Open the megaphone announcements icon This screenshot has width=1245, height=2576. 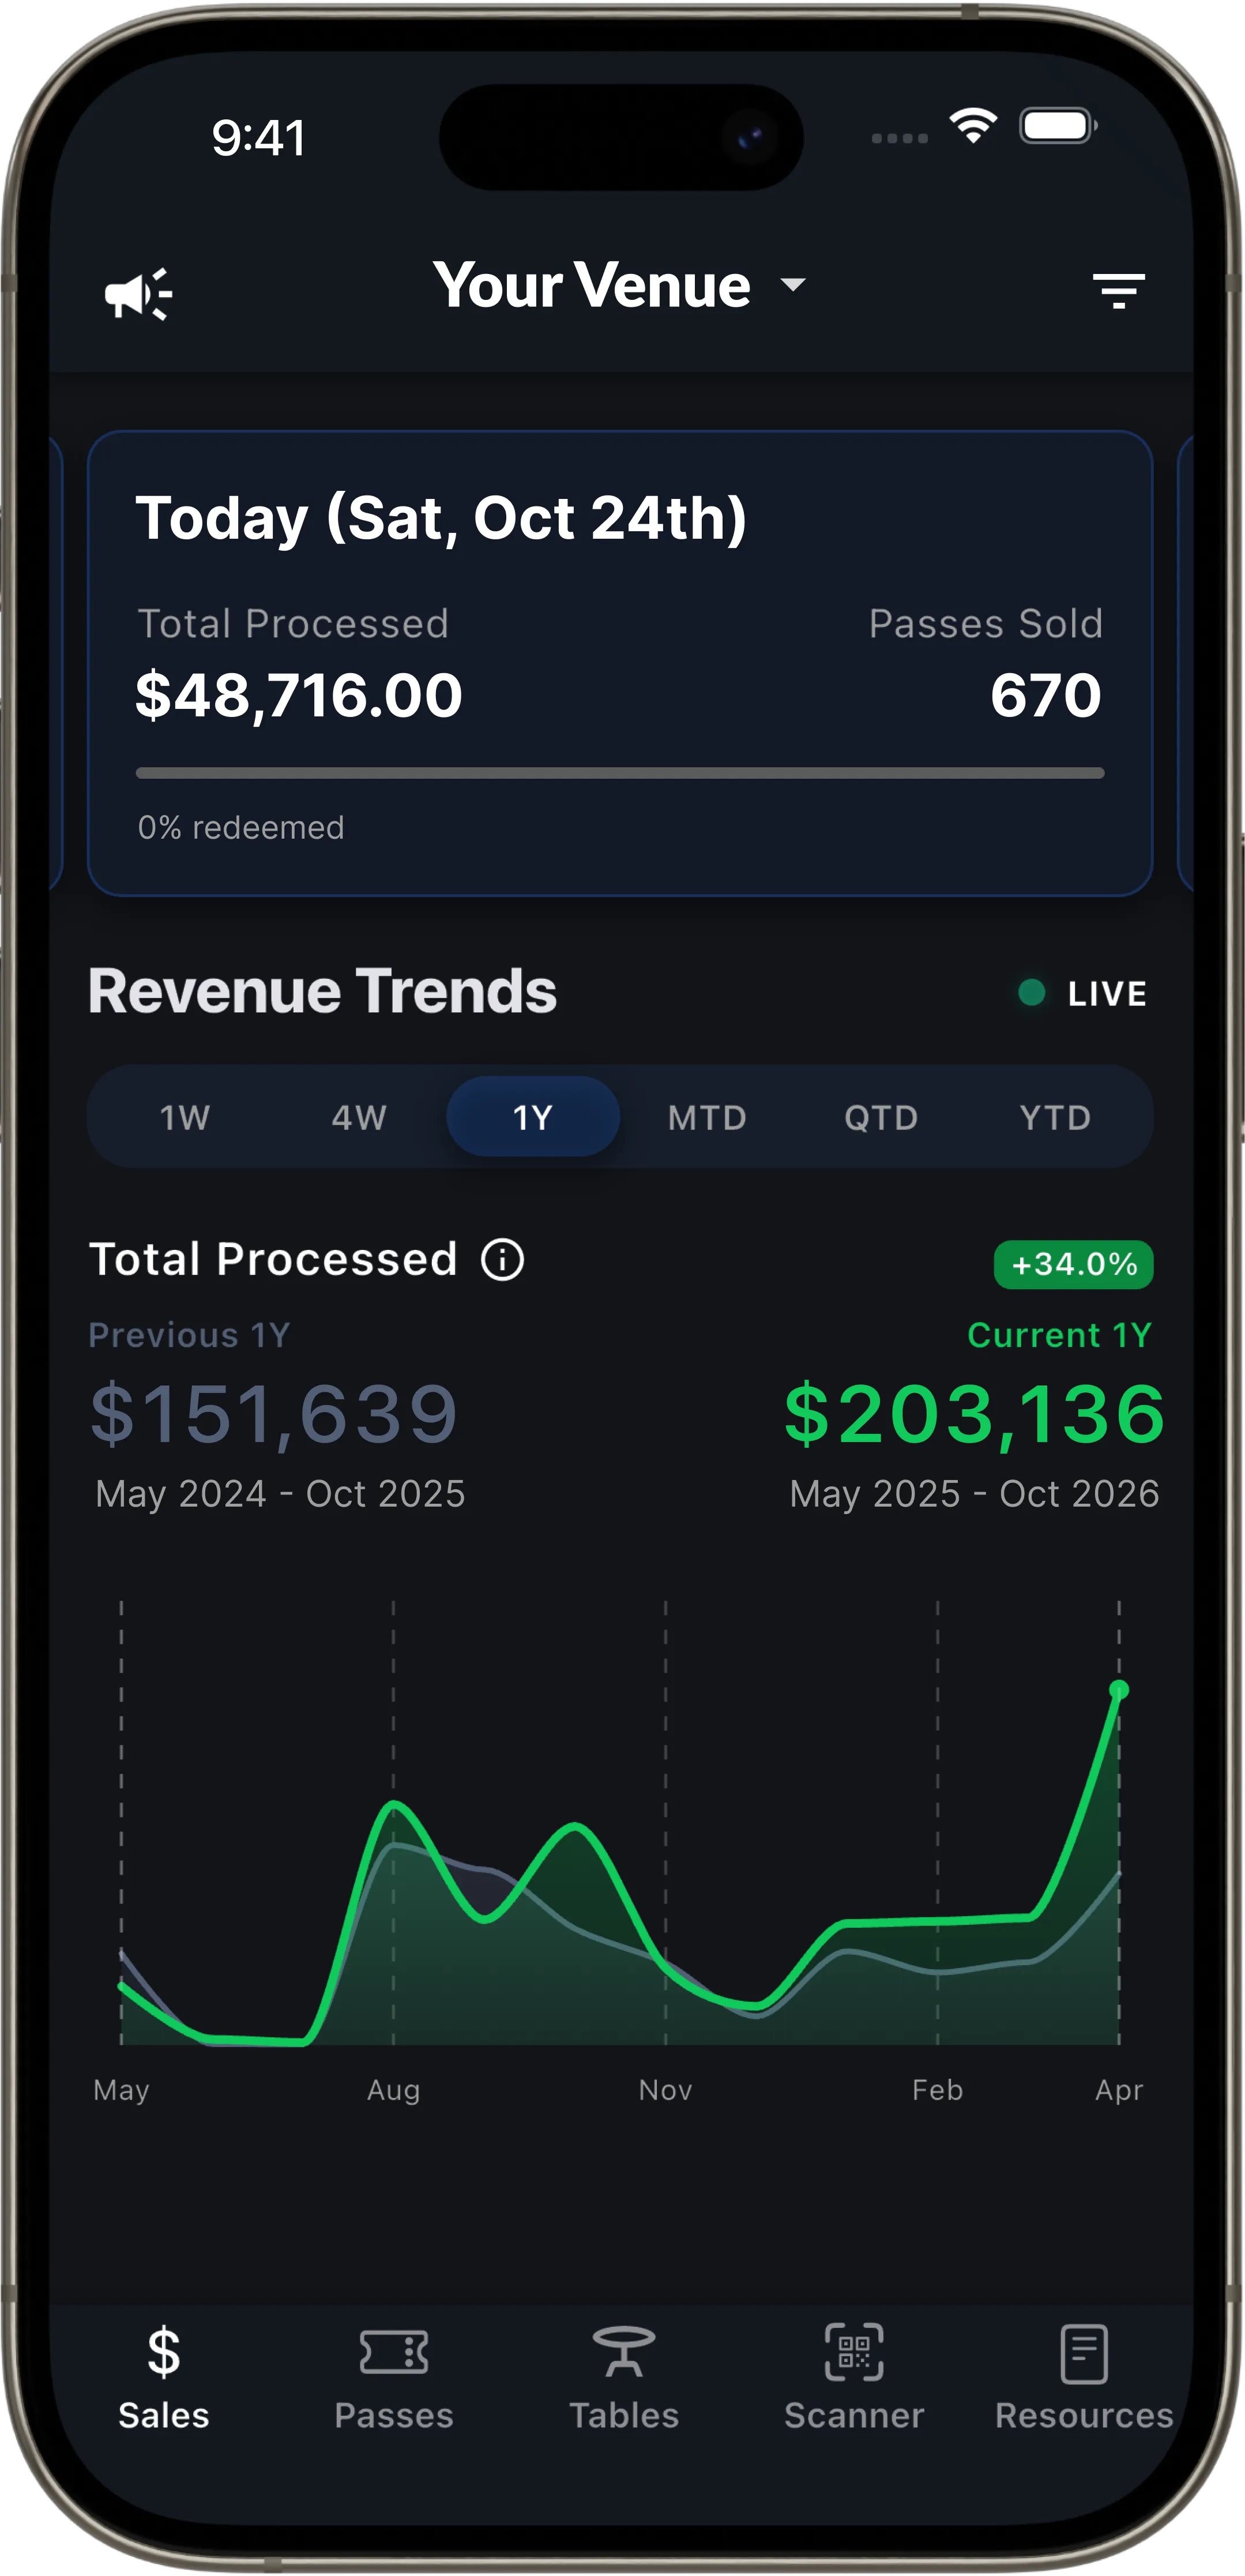tap(139, 293)
